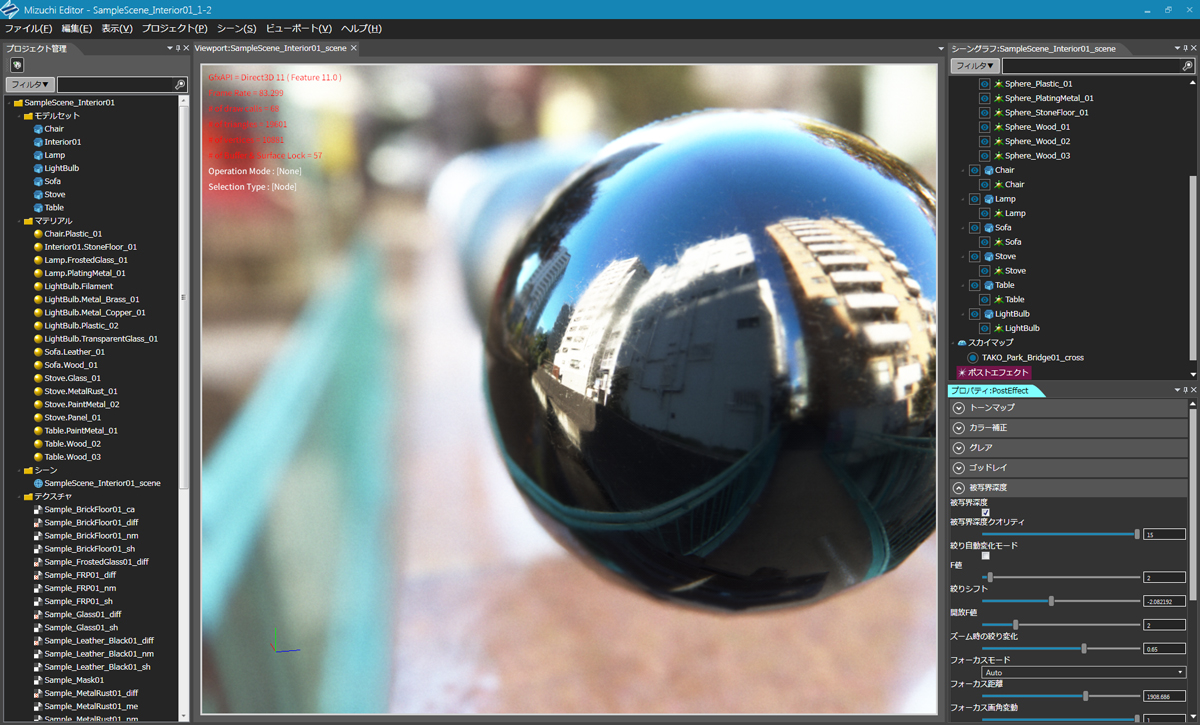Toggle visibility of Table group node

[x=974, y=285]
